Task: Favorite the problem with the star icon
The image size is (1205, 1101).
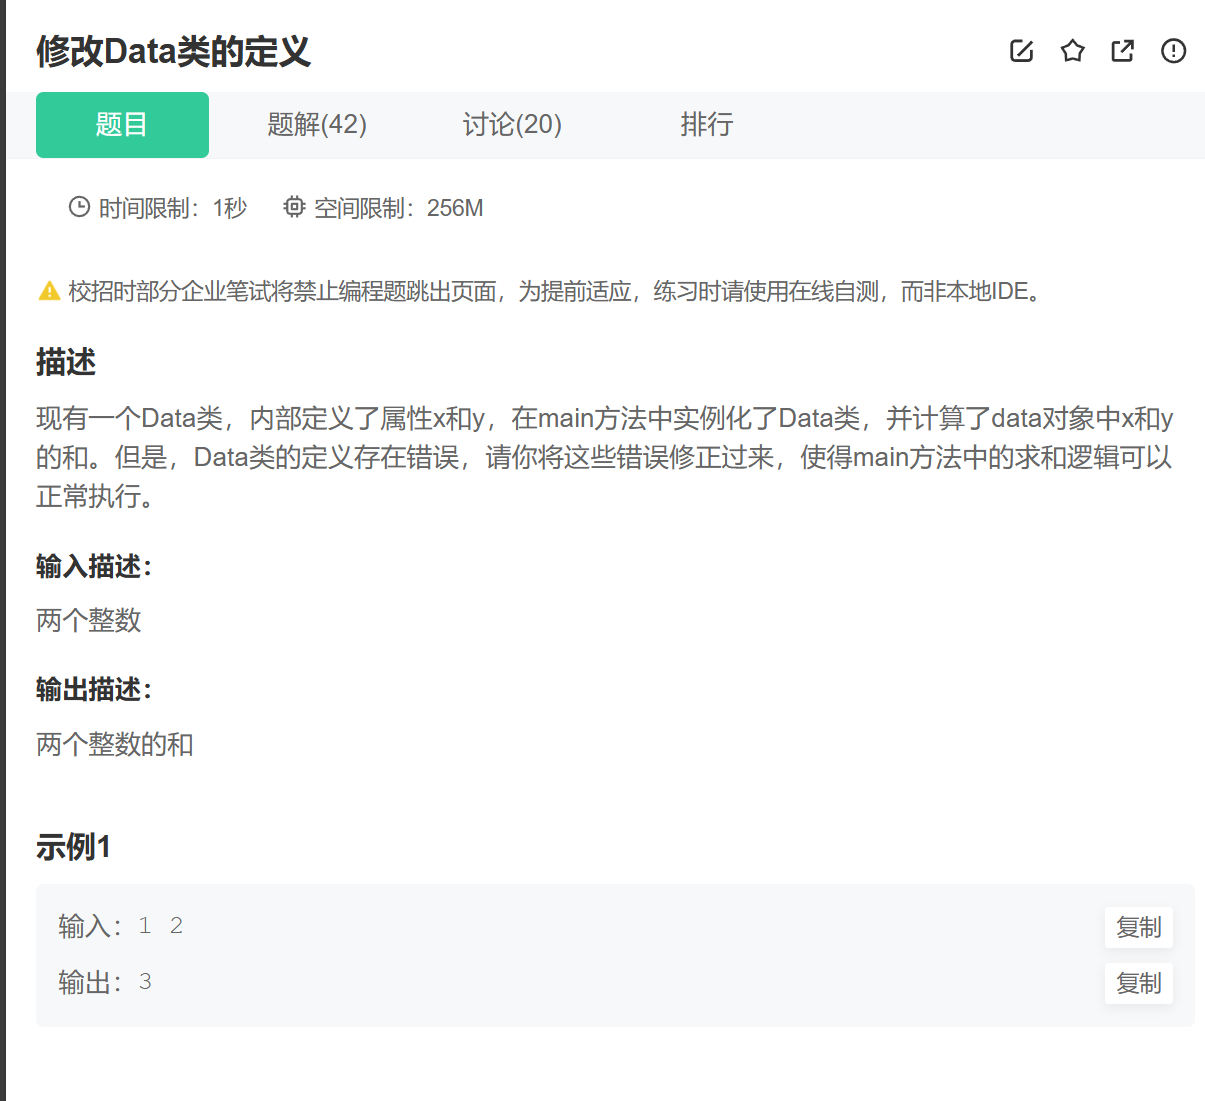Action: tap(1072, 51)
